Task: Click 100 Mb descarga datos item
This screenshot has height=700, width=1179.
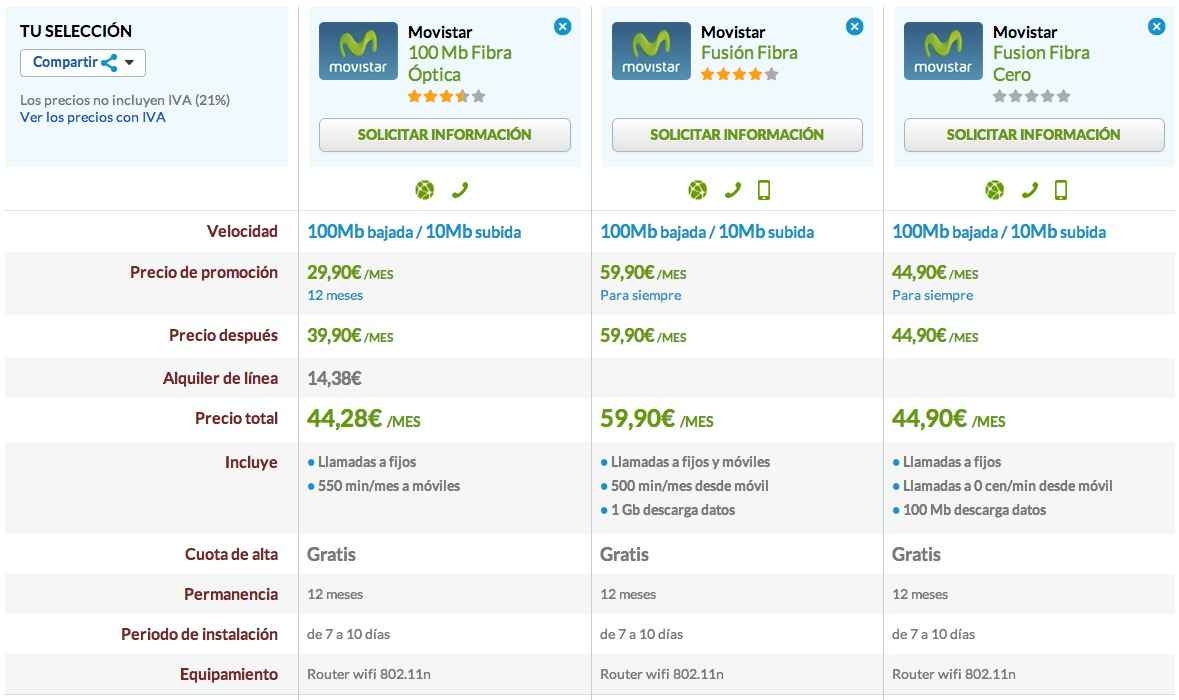Action: click(974, 511)
